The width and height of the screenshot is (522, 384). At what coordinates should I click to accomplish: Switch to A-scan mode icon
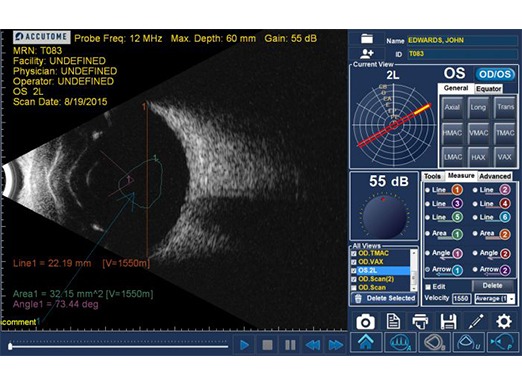click(x=400, y=342)
